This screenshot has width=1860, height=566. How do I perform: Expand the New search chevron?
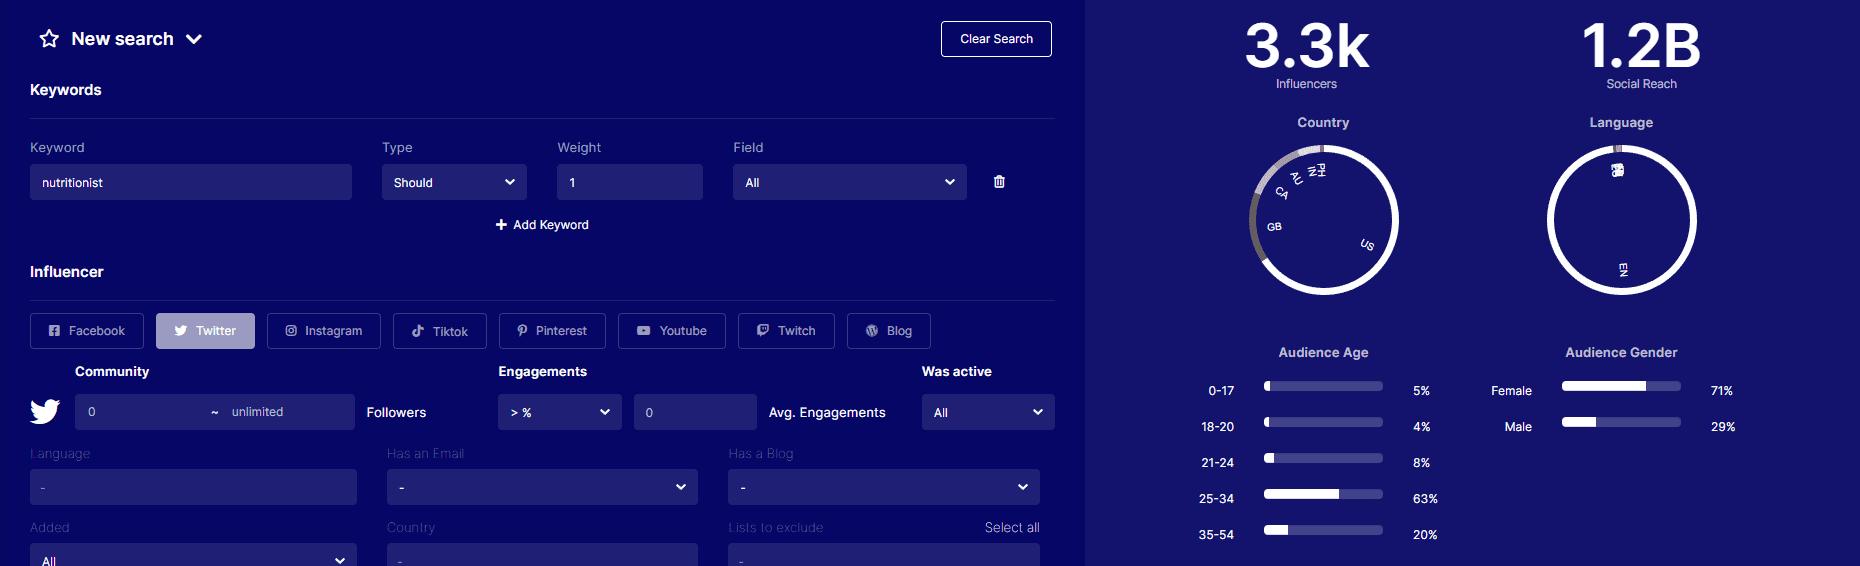click(194, 39)
